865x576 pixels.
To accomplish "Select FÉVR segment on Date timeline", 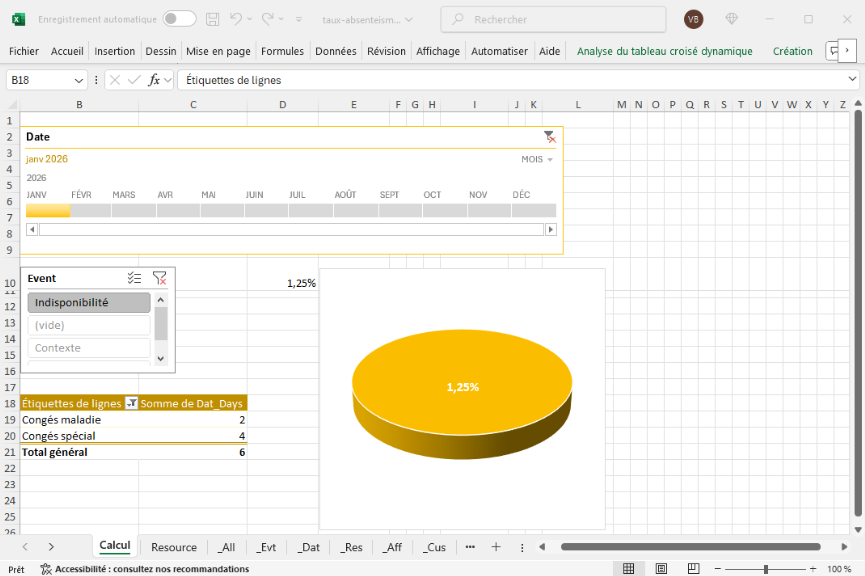I will [x=91, y=210].
